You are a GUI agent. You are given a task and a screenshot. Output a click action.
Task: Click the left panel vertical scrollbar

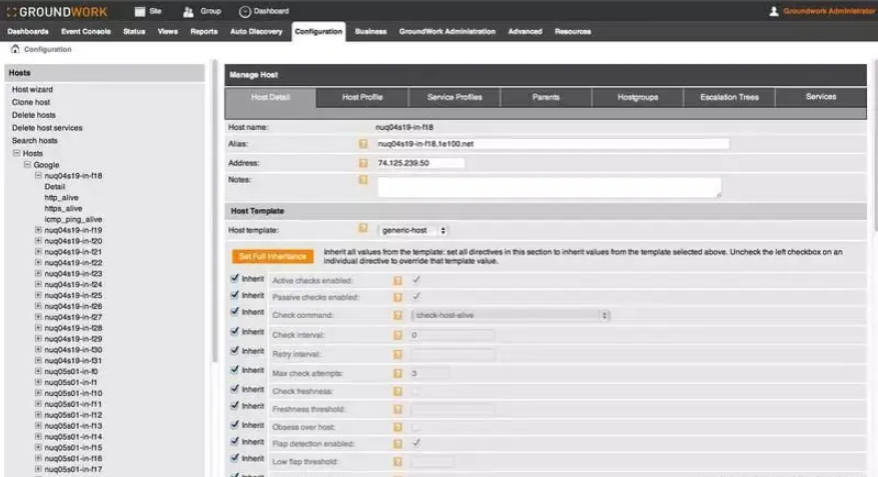pyautogui.click(x=214, y=213)
